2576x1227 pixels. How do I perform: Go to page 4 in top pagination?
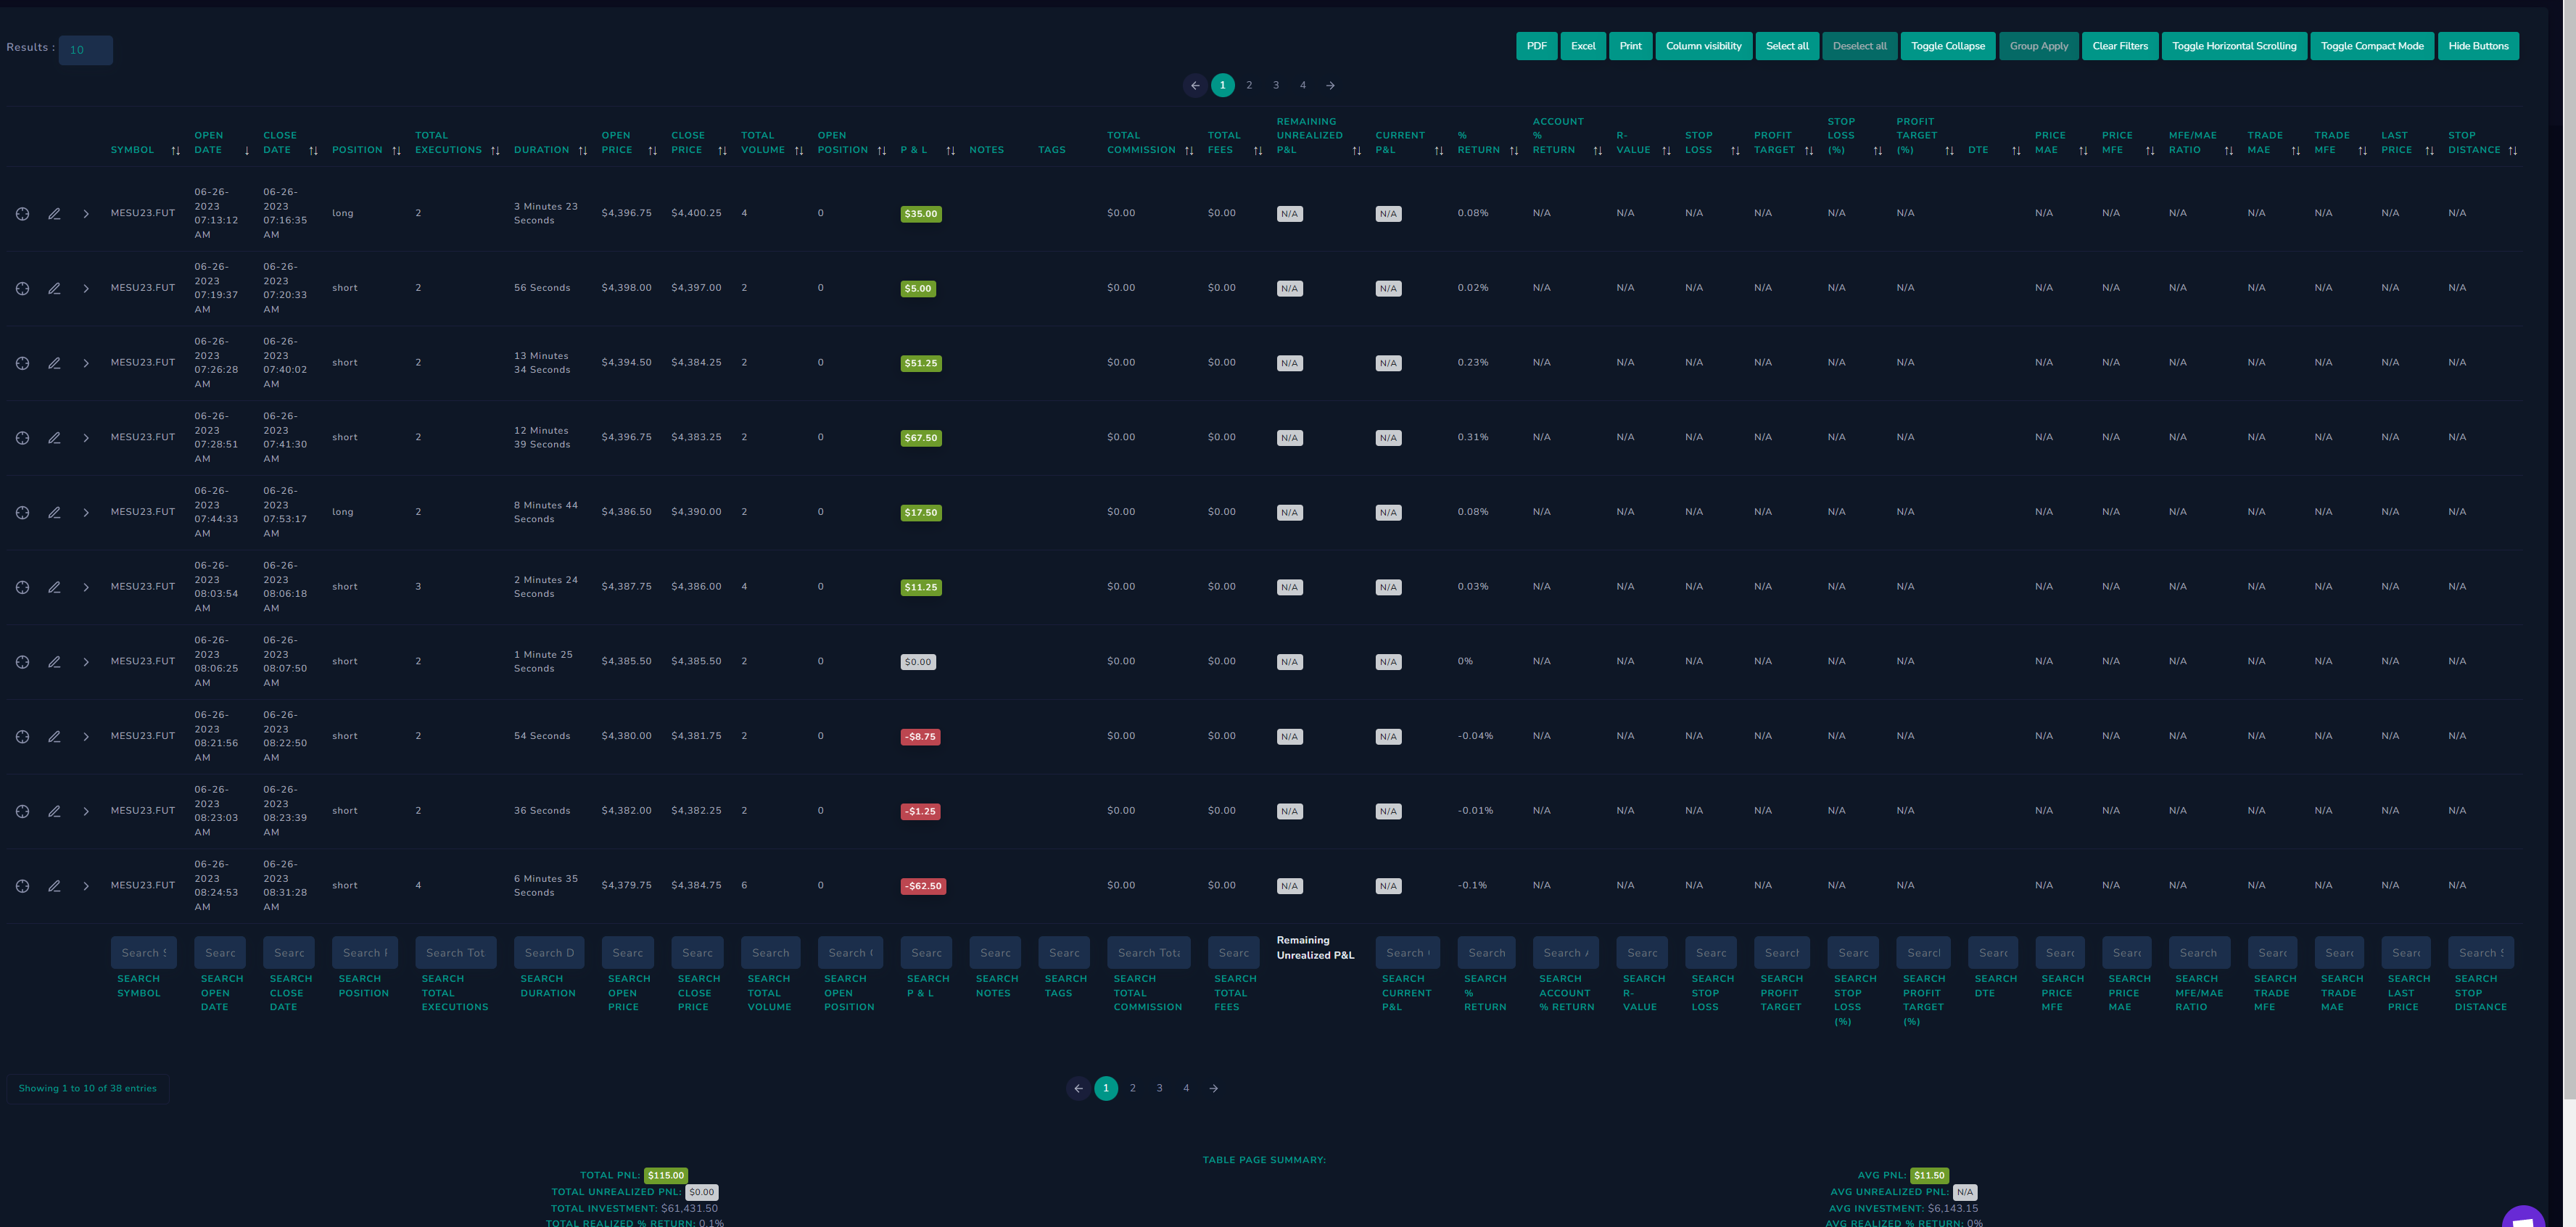[1303, 85]
